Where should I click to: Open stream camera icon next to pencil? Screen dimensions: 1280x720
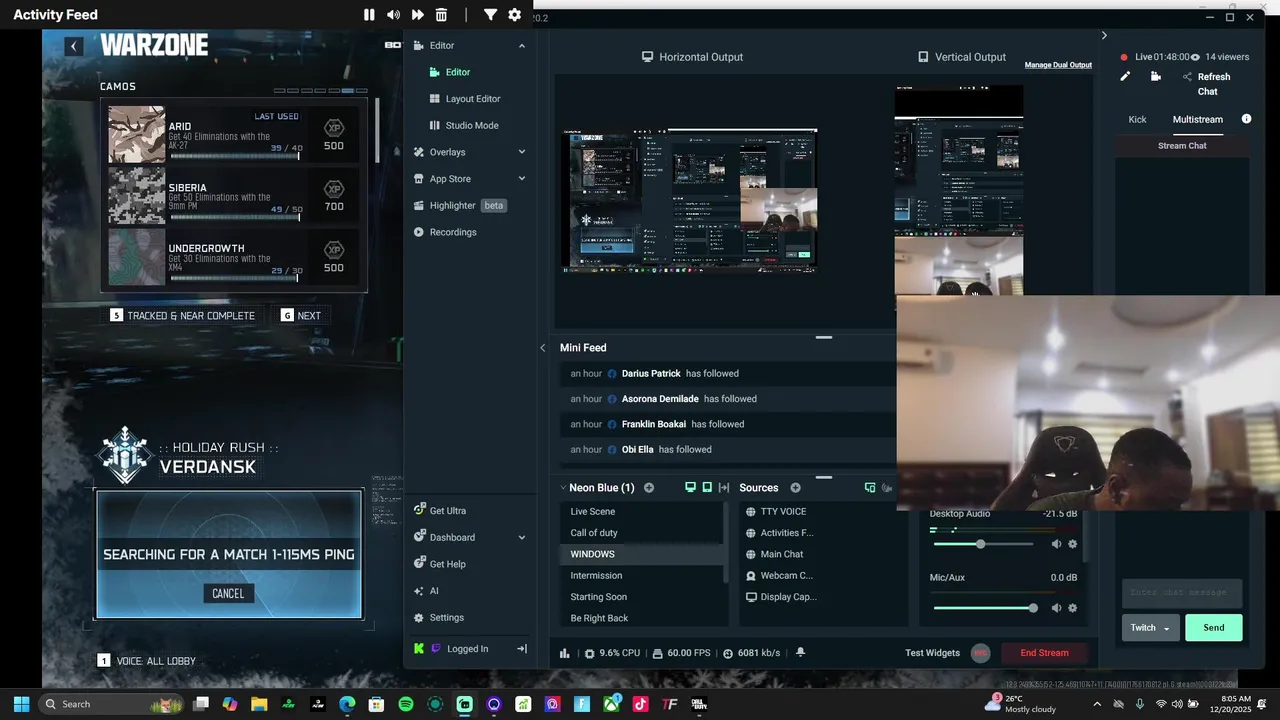[x=1155, y=76]
